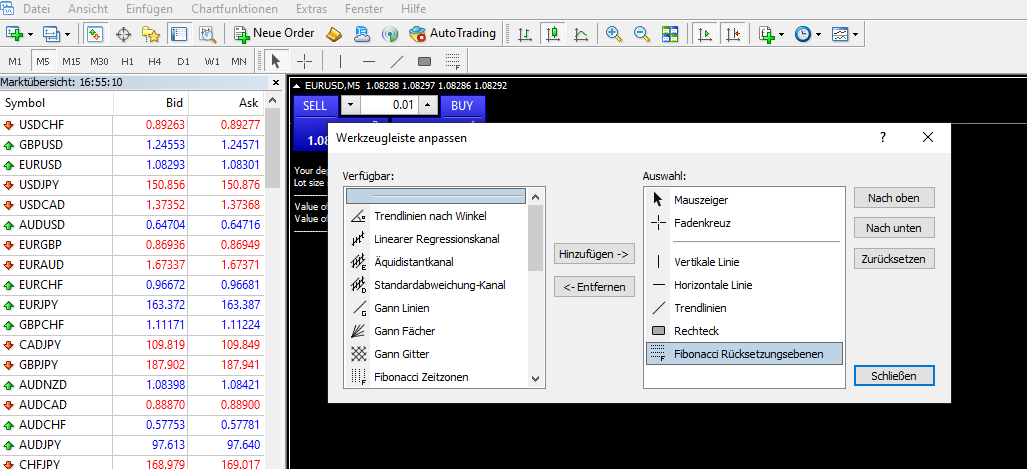The height and width of the screenshot is (469, 1027).
Task: Launch MetaEditor via the book icon
Action: pyautogui.click(x=334, y=33)
